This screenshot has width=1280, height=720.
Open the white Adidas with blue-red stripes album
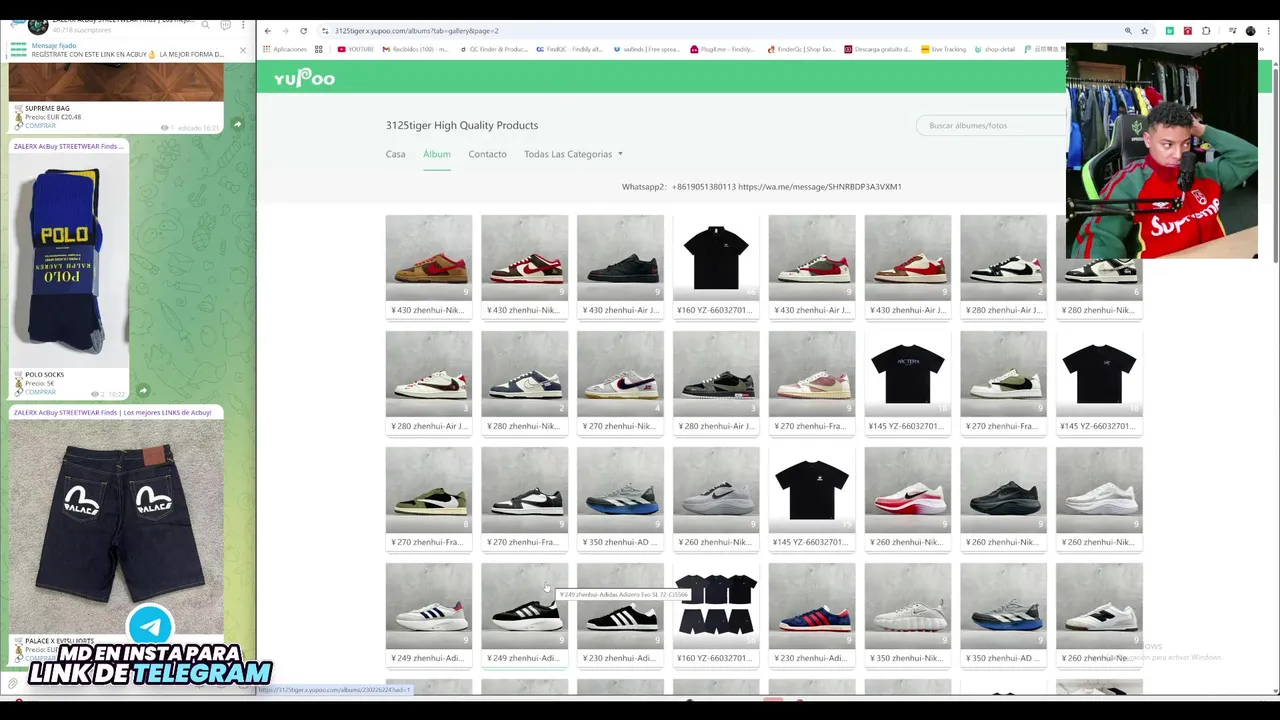pyautogui.click(x=429, y=606)
